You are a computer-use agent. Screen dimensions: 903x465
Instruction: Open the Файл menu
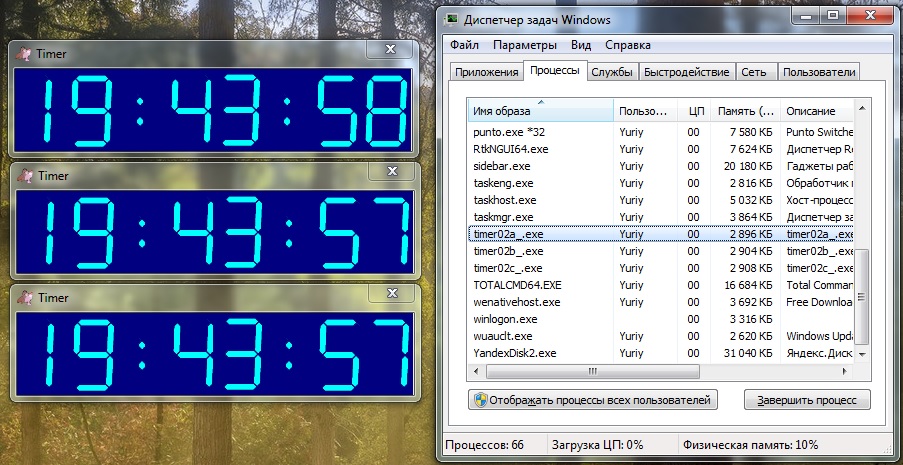(x=464, y=45)
